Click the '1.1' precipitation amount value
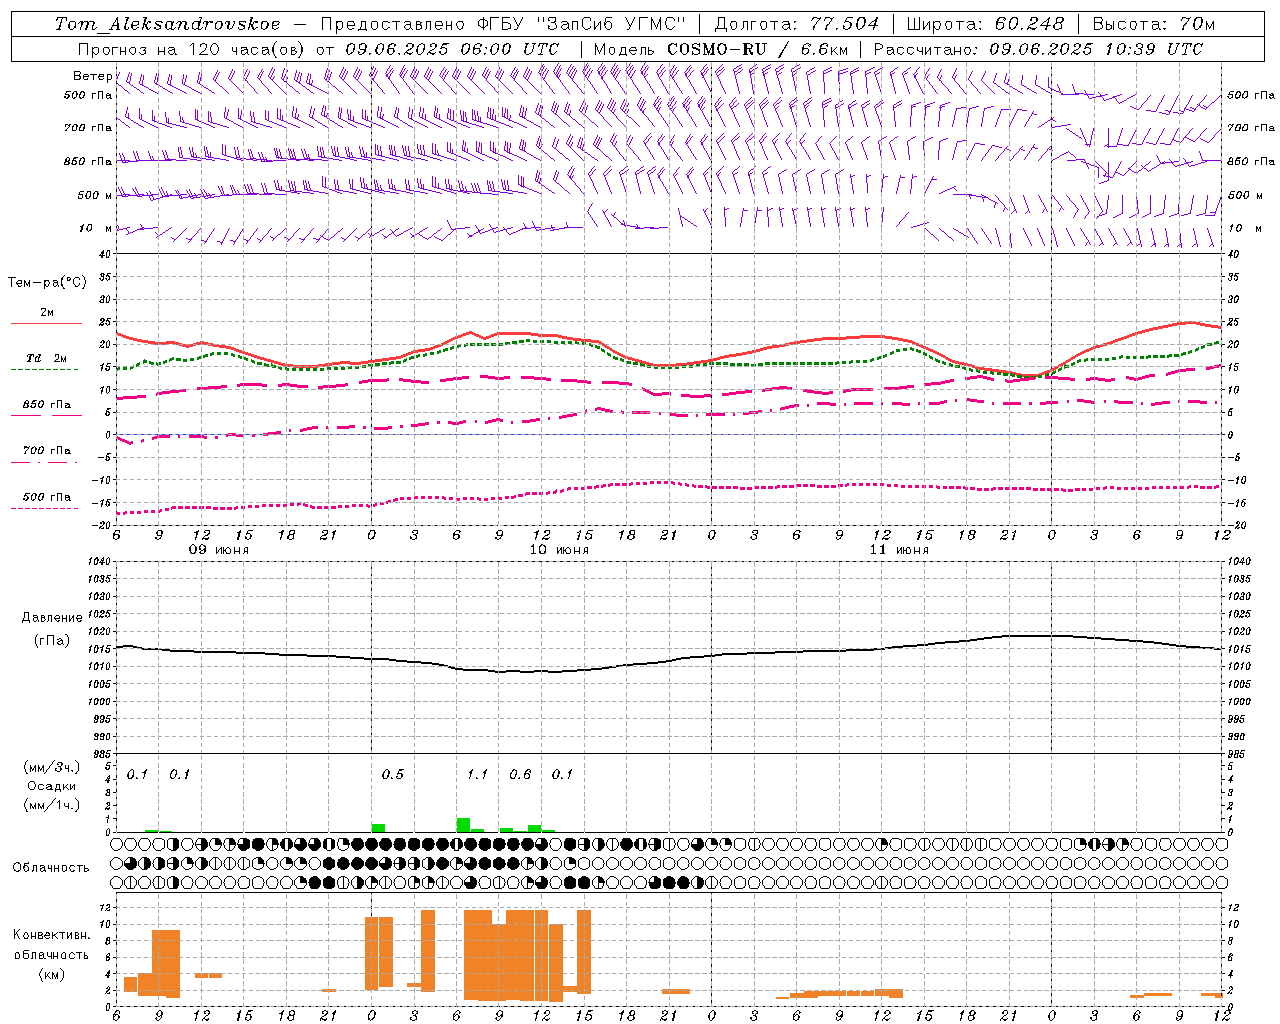1280x1024 pixels. (x=478, y=775)
